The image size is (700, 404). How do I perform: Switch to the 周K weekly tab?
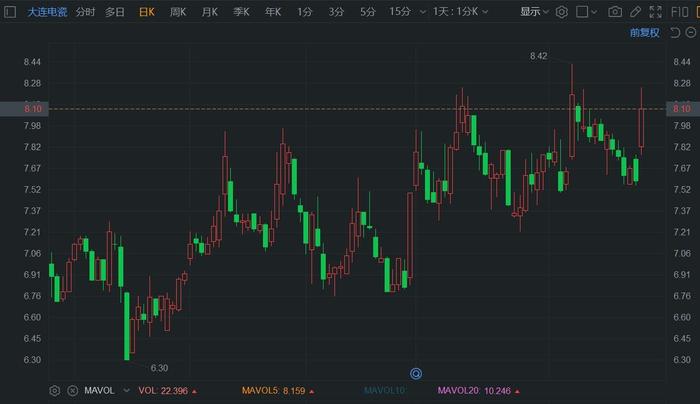tap(178, 12)
